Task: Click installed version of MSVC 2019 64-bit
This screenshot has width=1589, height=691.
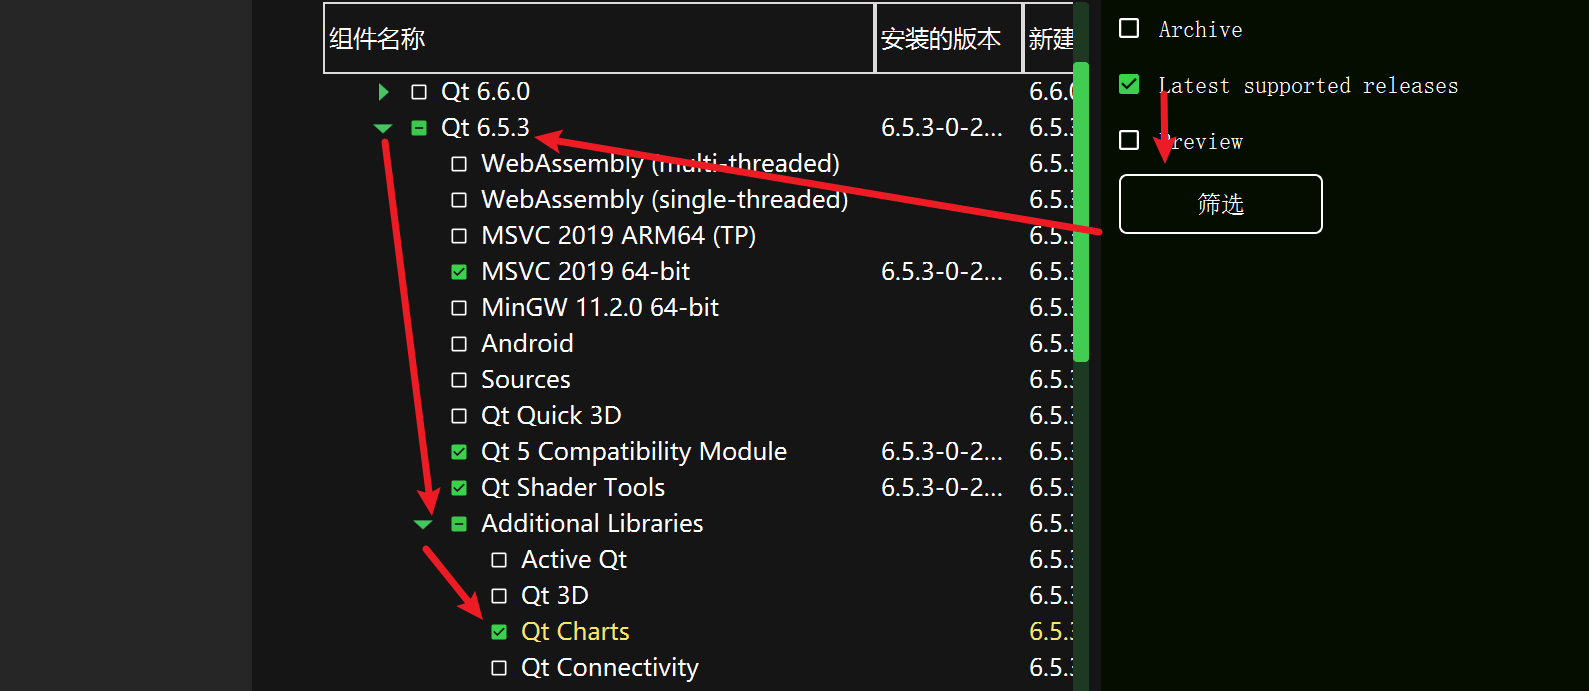Action: 941,272
